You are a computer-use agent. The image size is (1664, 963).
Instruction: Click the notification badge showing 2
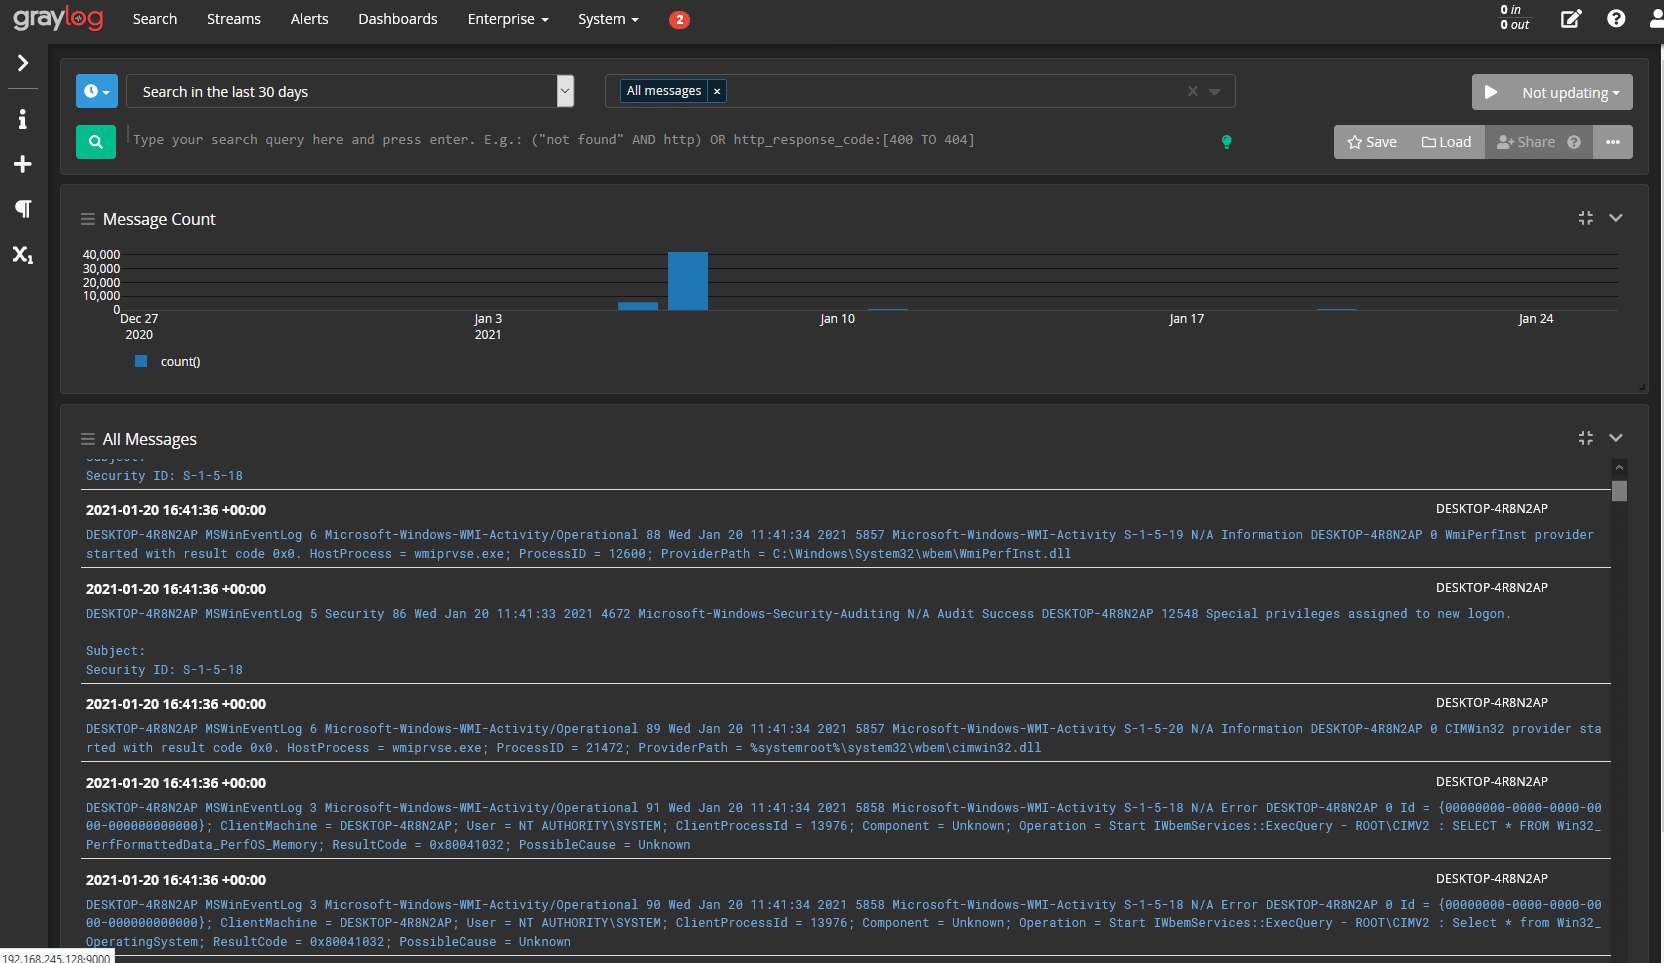coord(679,20)
